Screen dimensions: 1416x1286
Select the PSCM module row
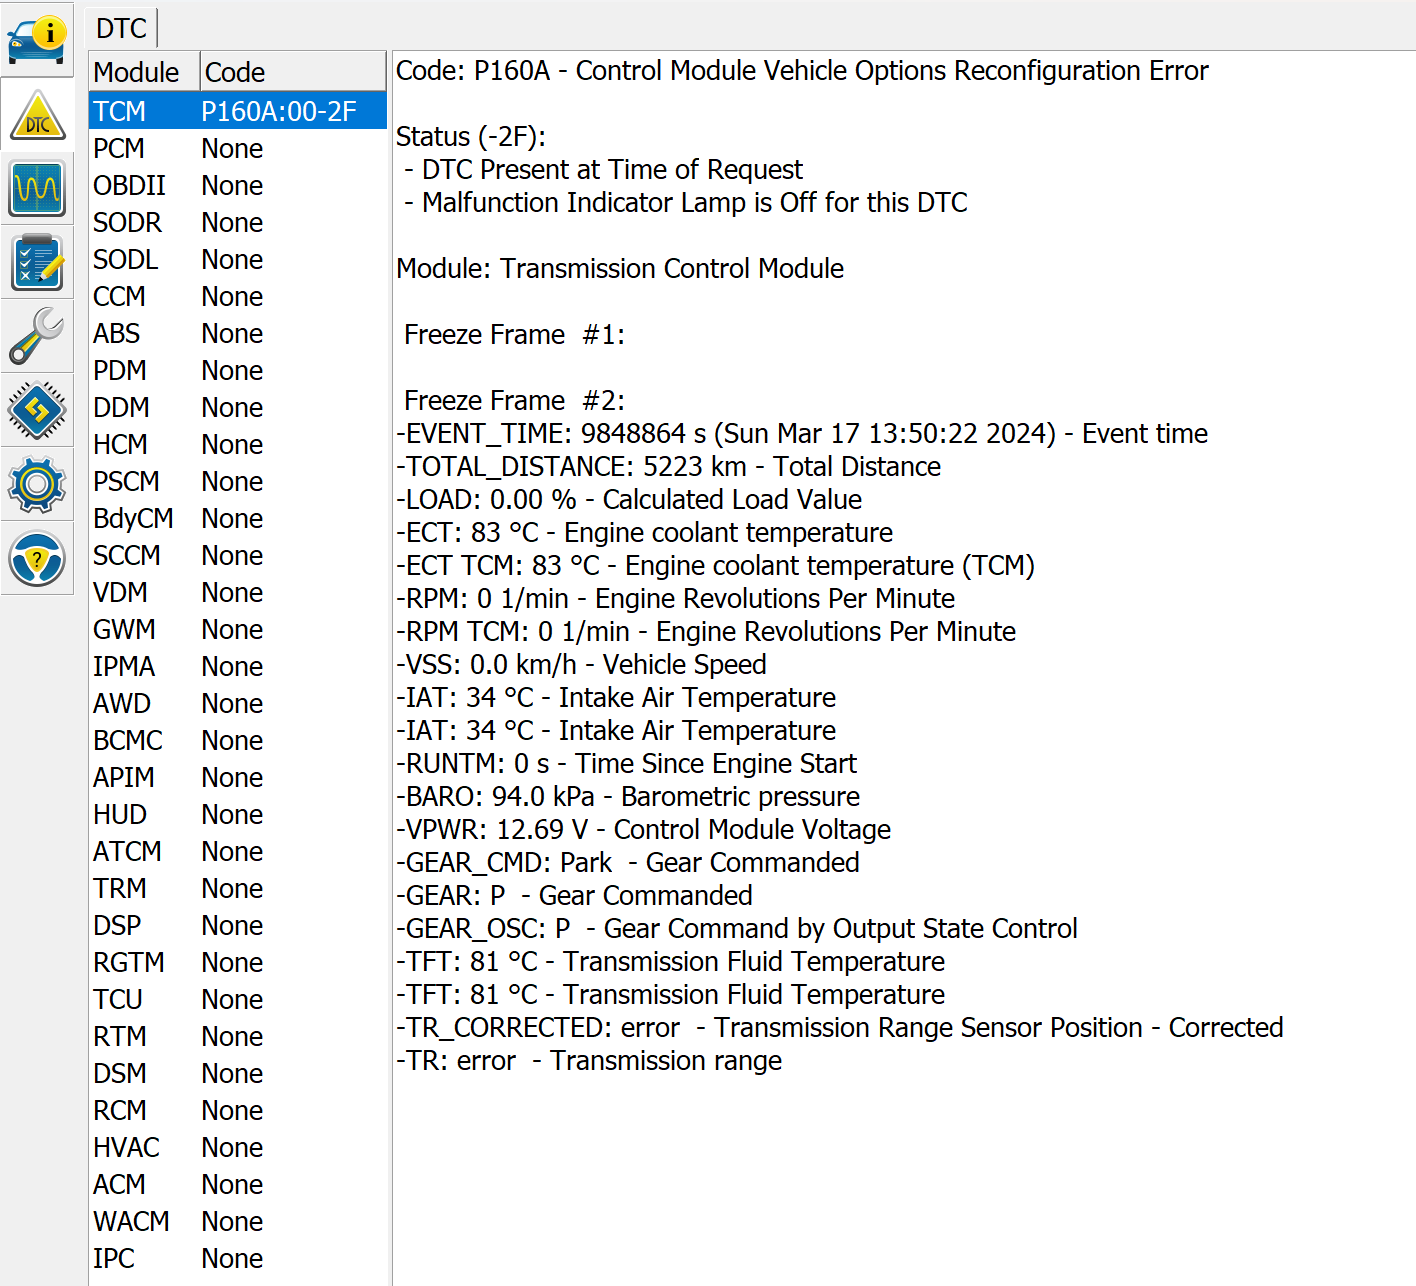[238, 481]
